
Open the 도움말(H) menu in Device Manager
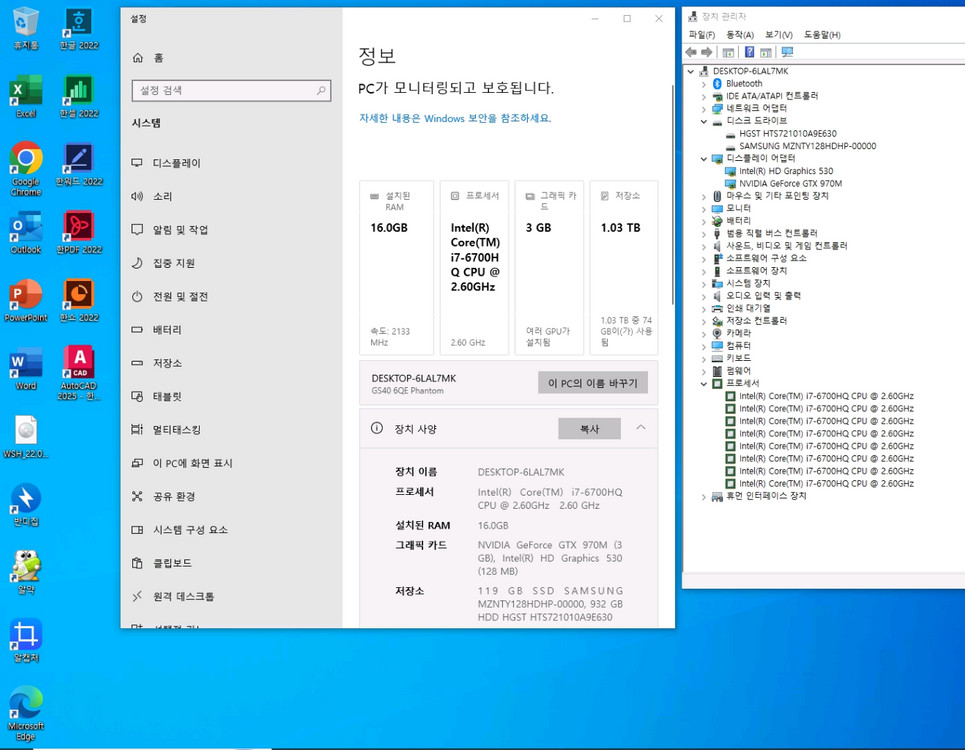tap(822, 35)
